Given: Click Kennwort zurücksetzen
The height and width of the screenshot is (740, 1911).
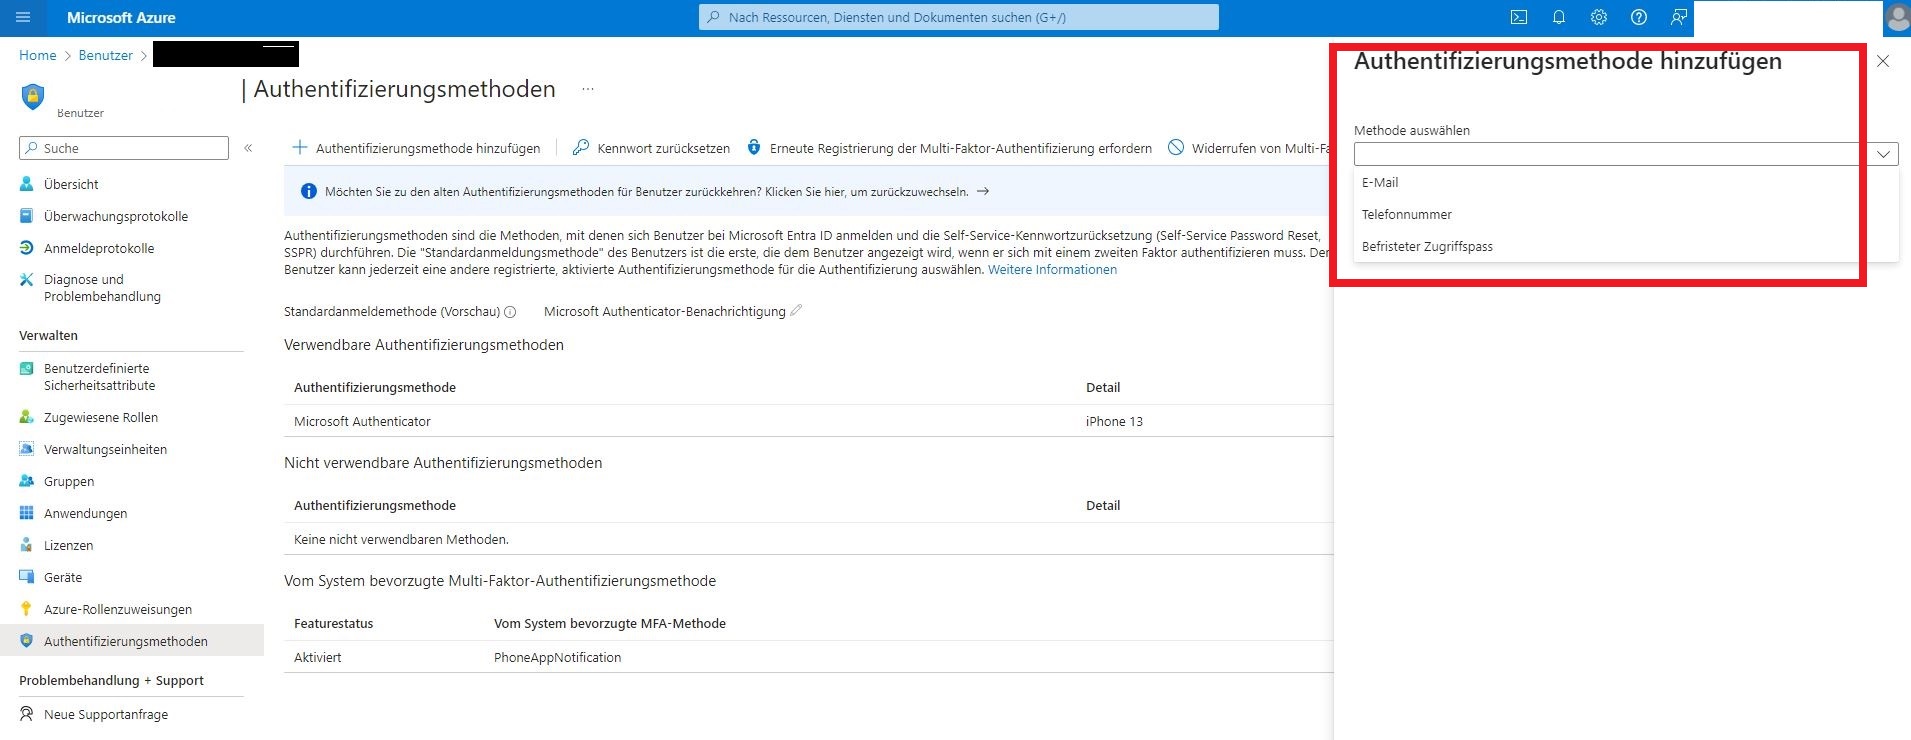Looking at the screenshot, I should point(651,148).
